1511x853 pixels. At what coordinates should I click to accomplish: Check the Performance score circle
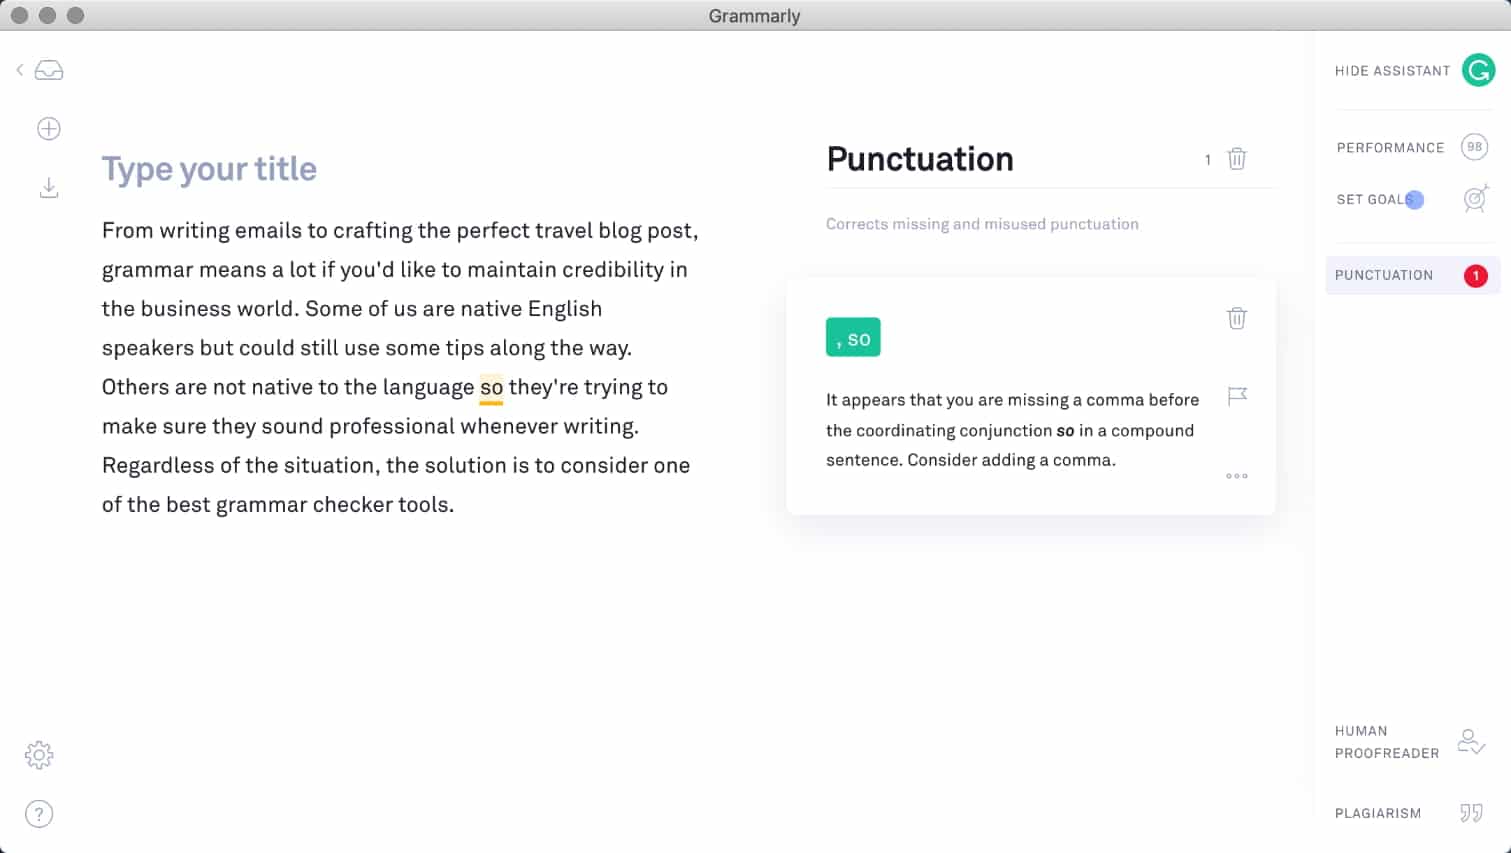point(1474,147)
